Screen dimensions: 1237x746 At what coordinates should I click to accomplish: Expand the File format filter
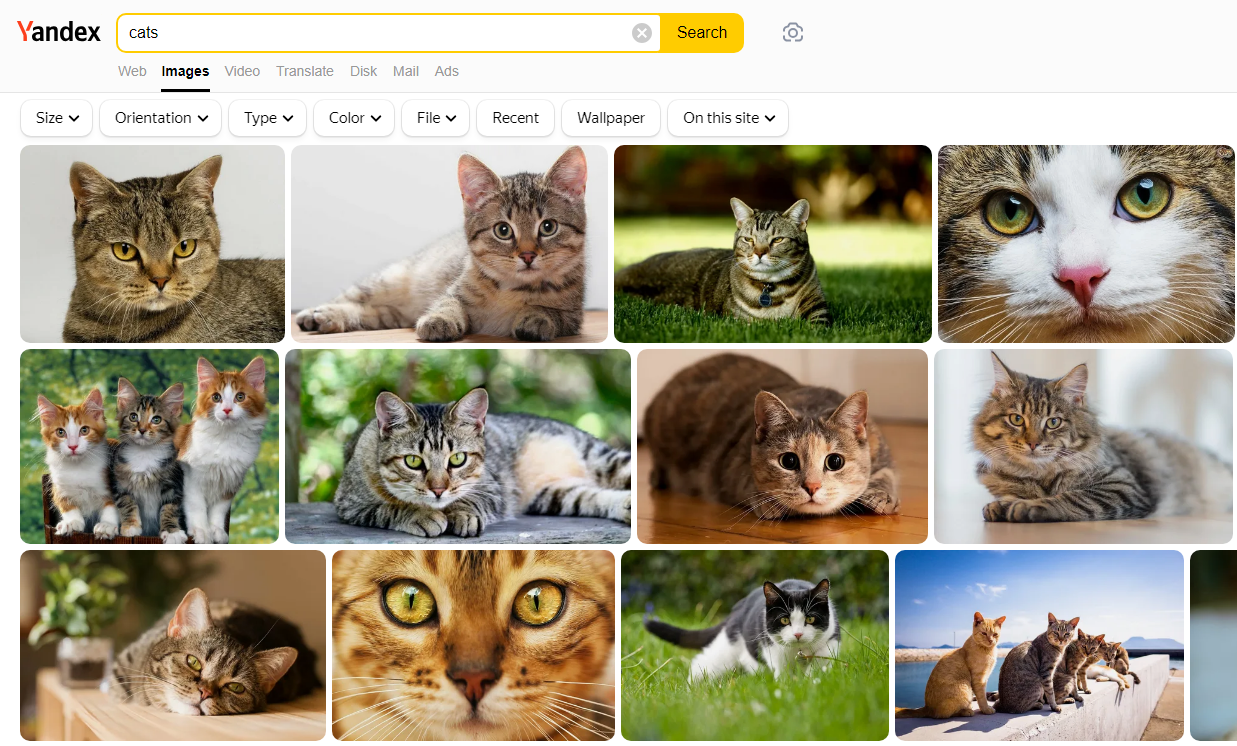435,118
